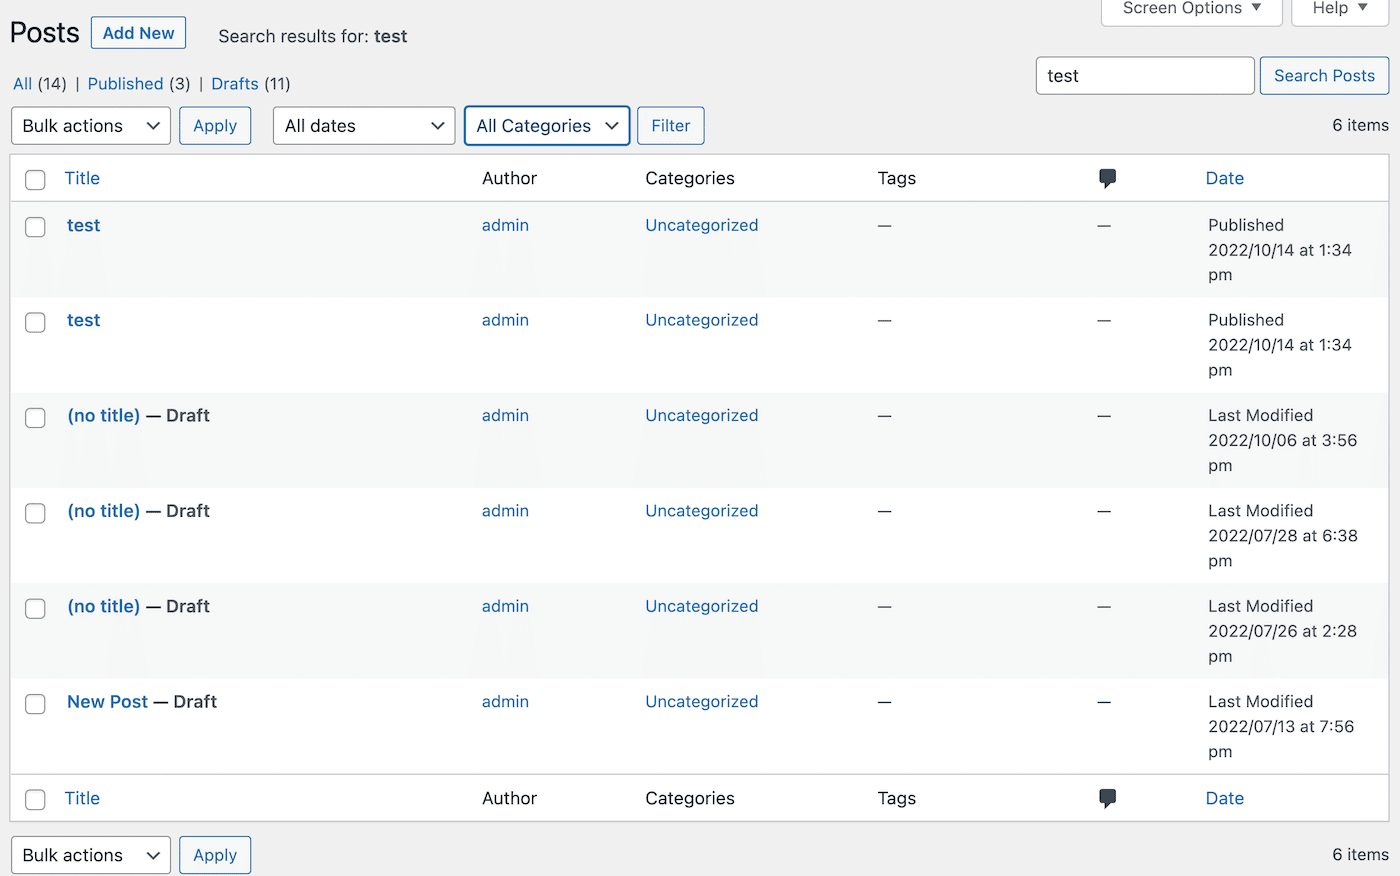
Task: Select all posts via header checkbox
Action: pos(35,180)
